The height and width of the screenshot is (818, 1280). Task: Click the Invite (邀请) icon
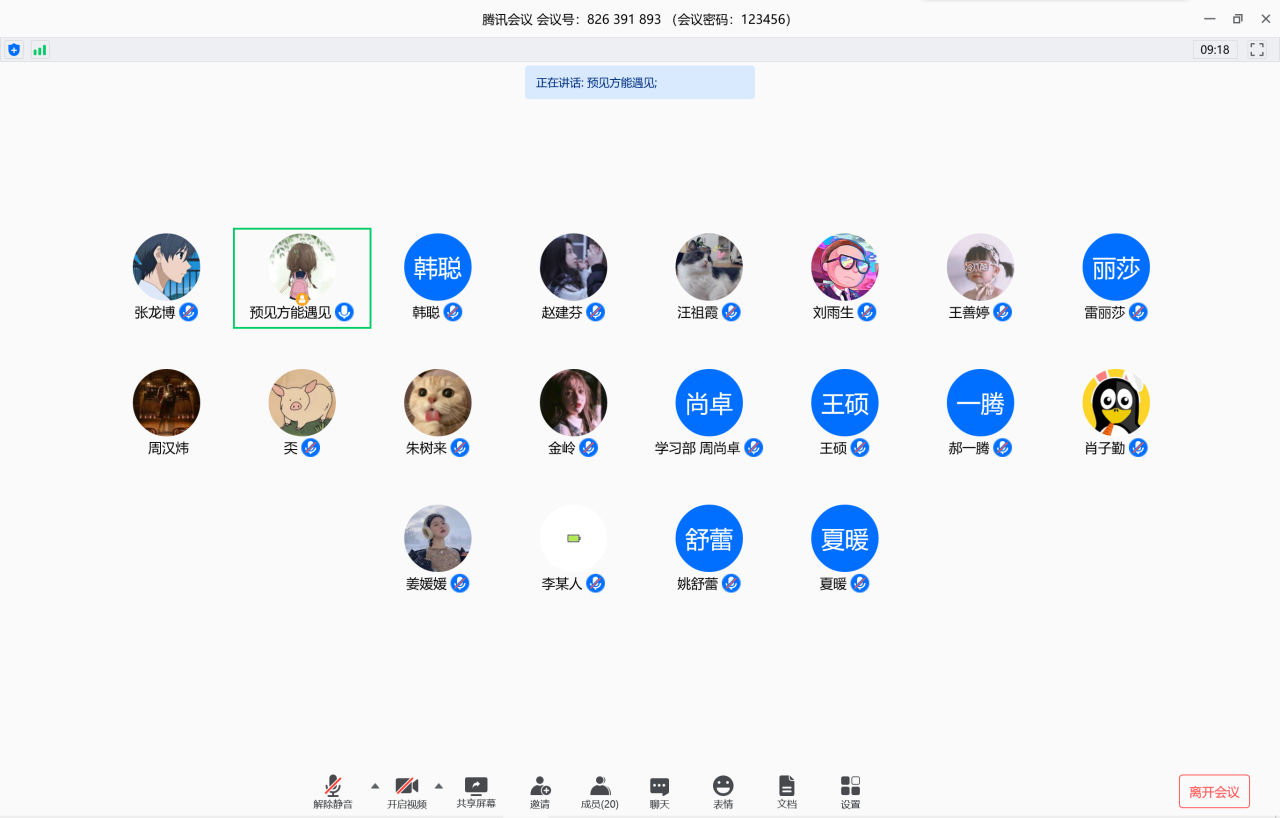click(540, 791)
